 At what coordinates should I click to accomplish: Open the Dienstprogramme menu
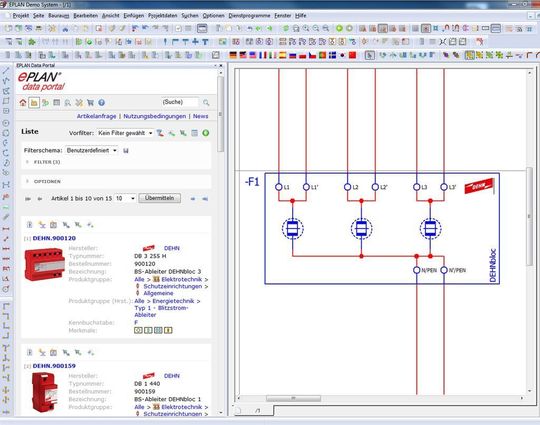249,15
